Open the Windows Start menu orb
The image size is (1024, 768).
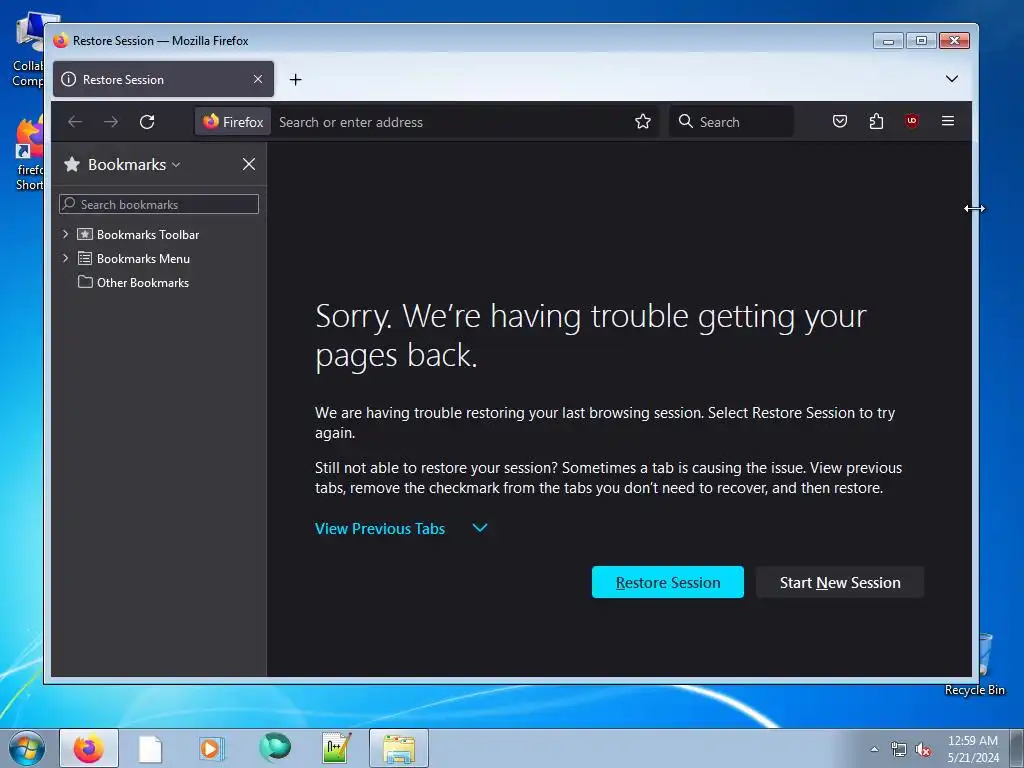(27, 748)
